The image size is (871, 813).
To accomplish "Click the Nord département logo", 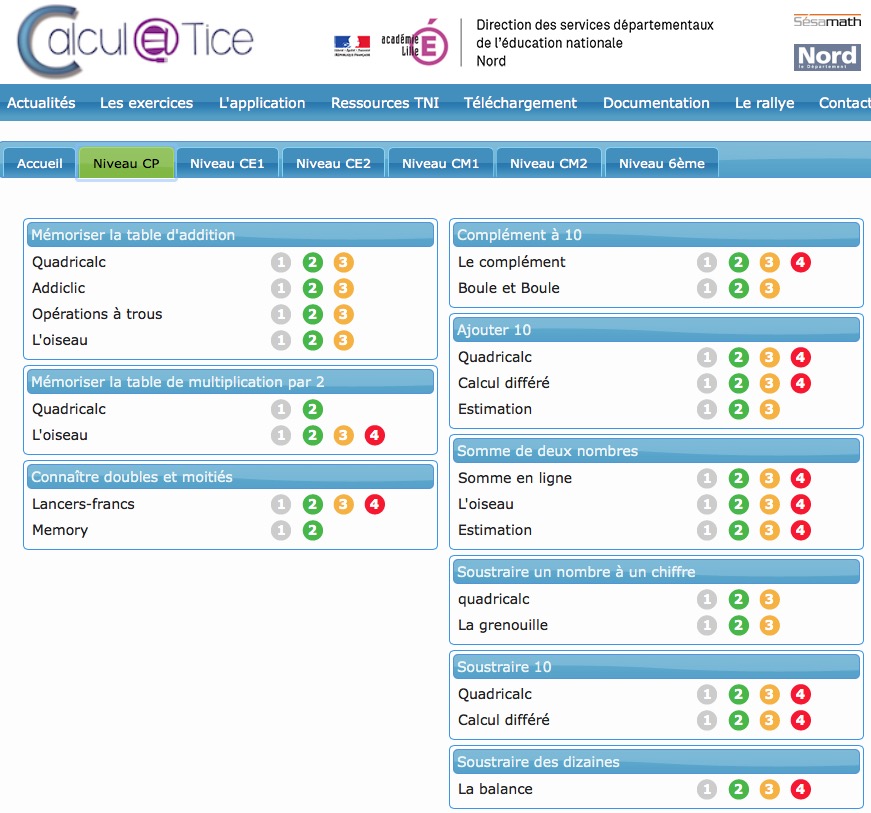I will coord(827,57).
